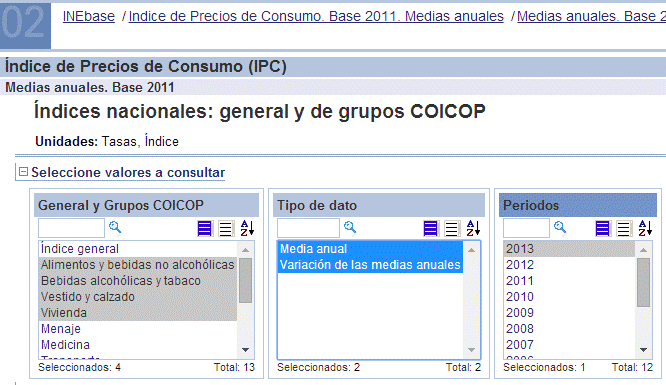Select all values in Tipo de dato
Screen dimensions: 666x385
click(431, 229)
